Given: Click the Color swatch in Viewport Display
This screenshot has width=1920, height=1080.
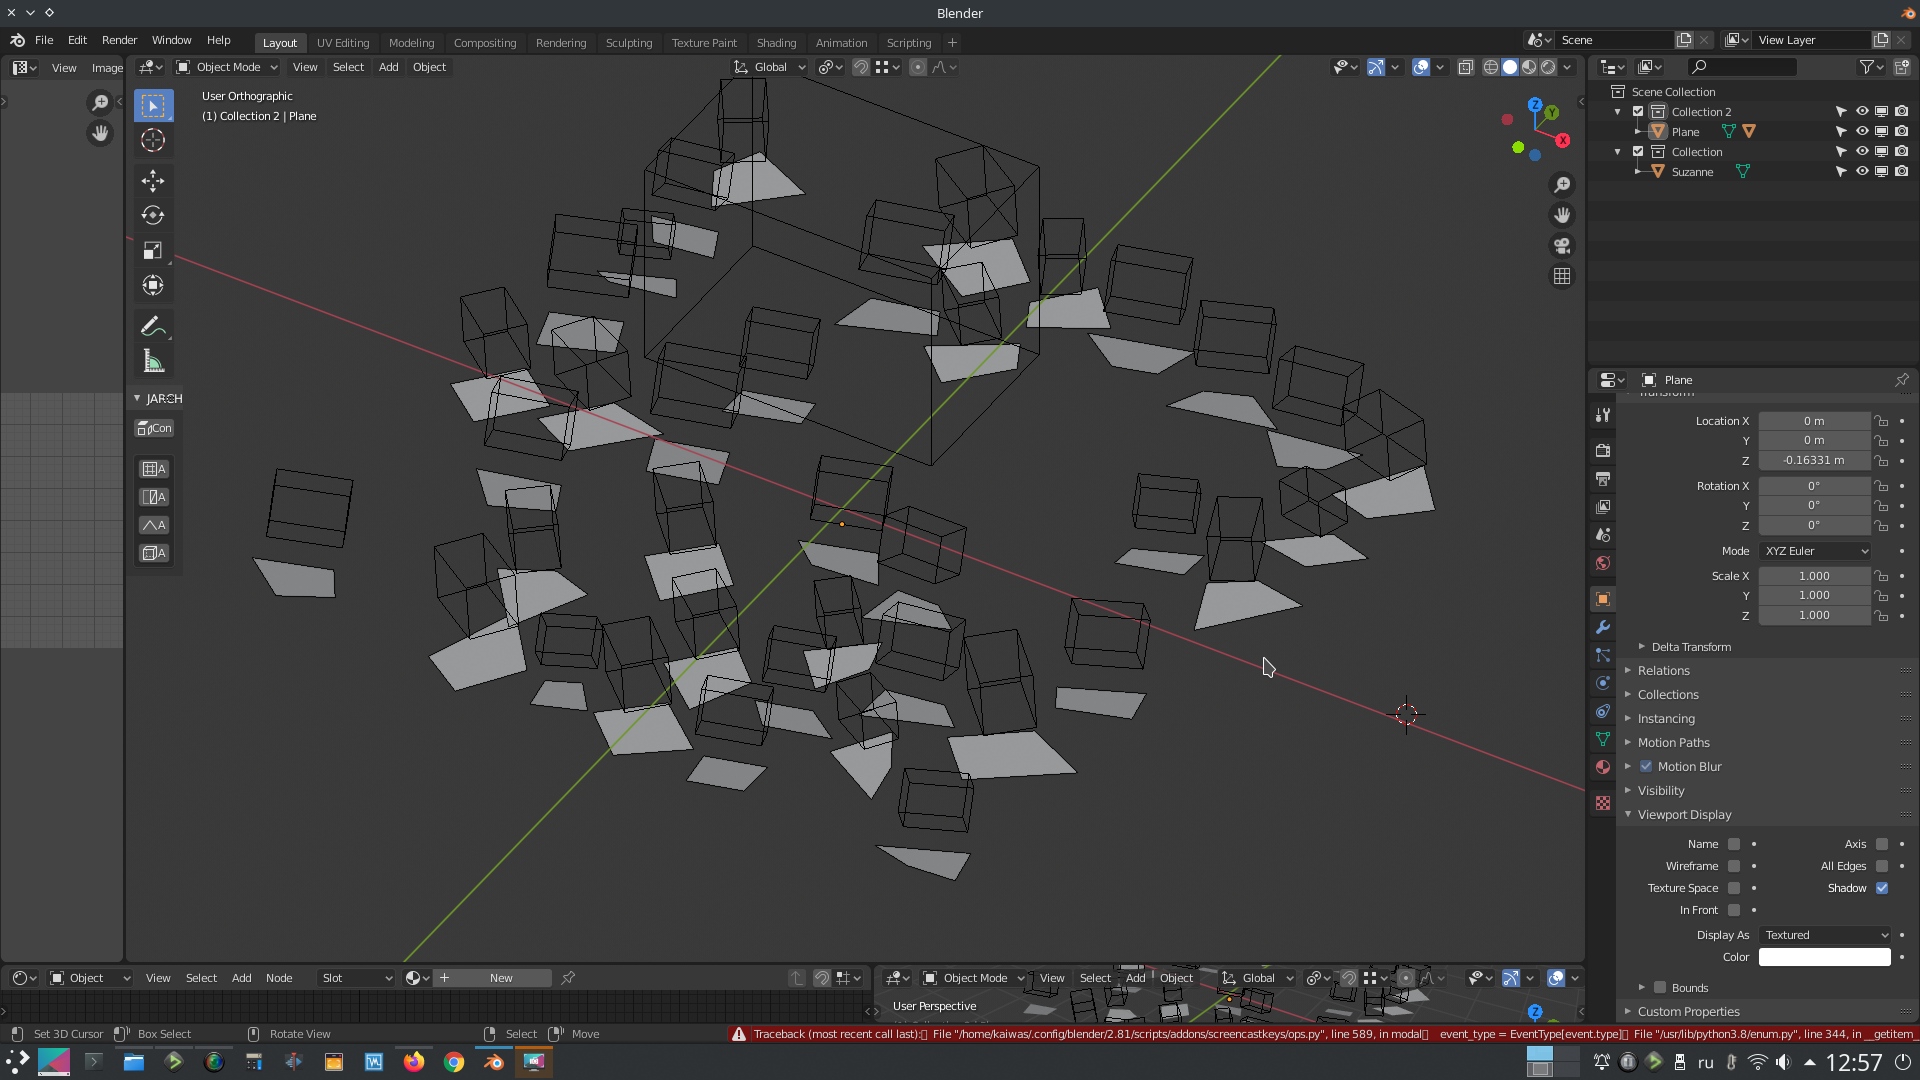Looking at the screenshot, I should 1825,956.
